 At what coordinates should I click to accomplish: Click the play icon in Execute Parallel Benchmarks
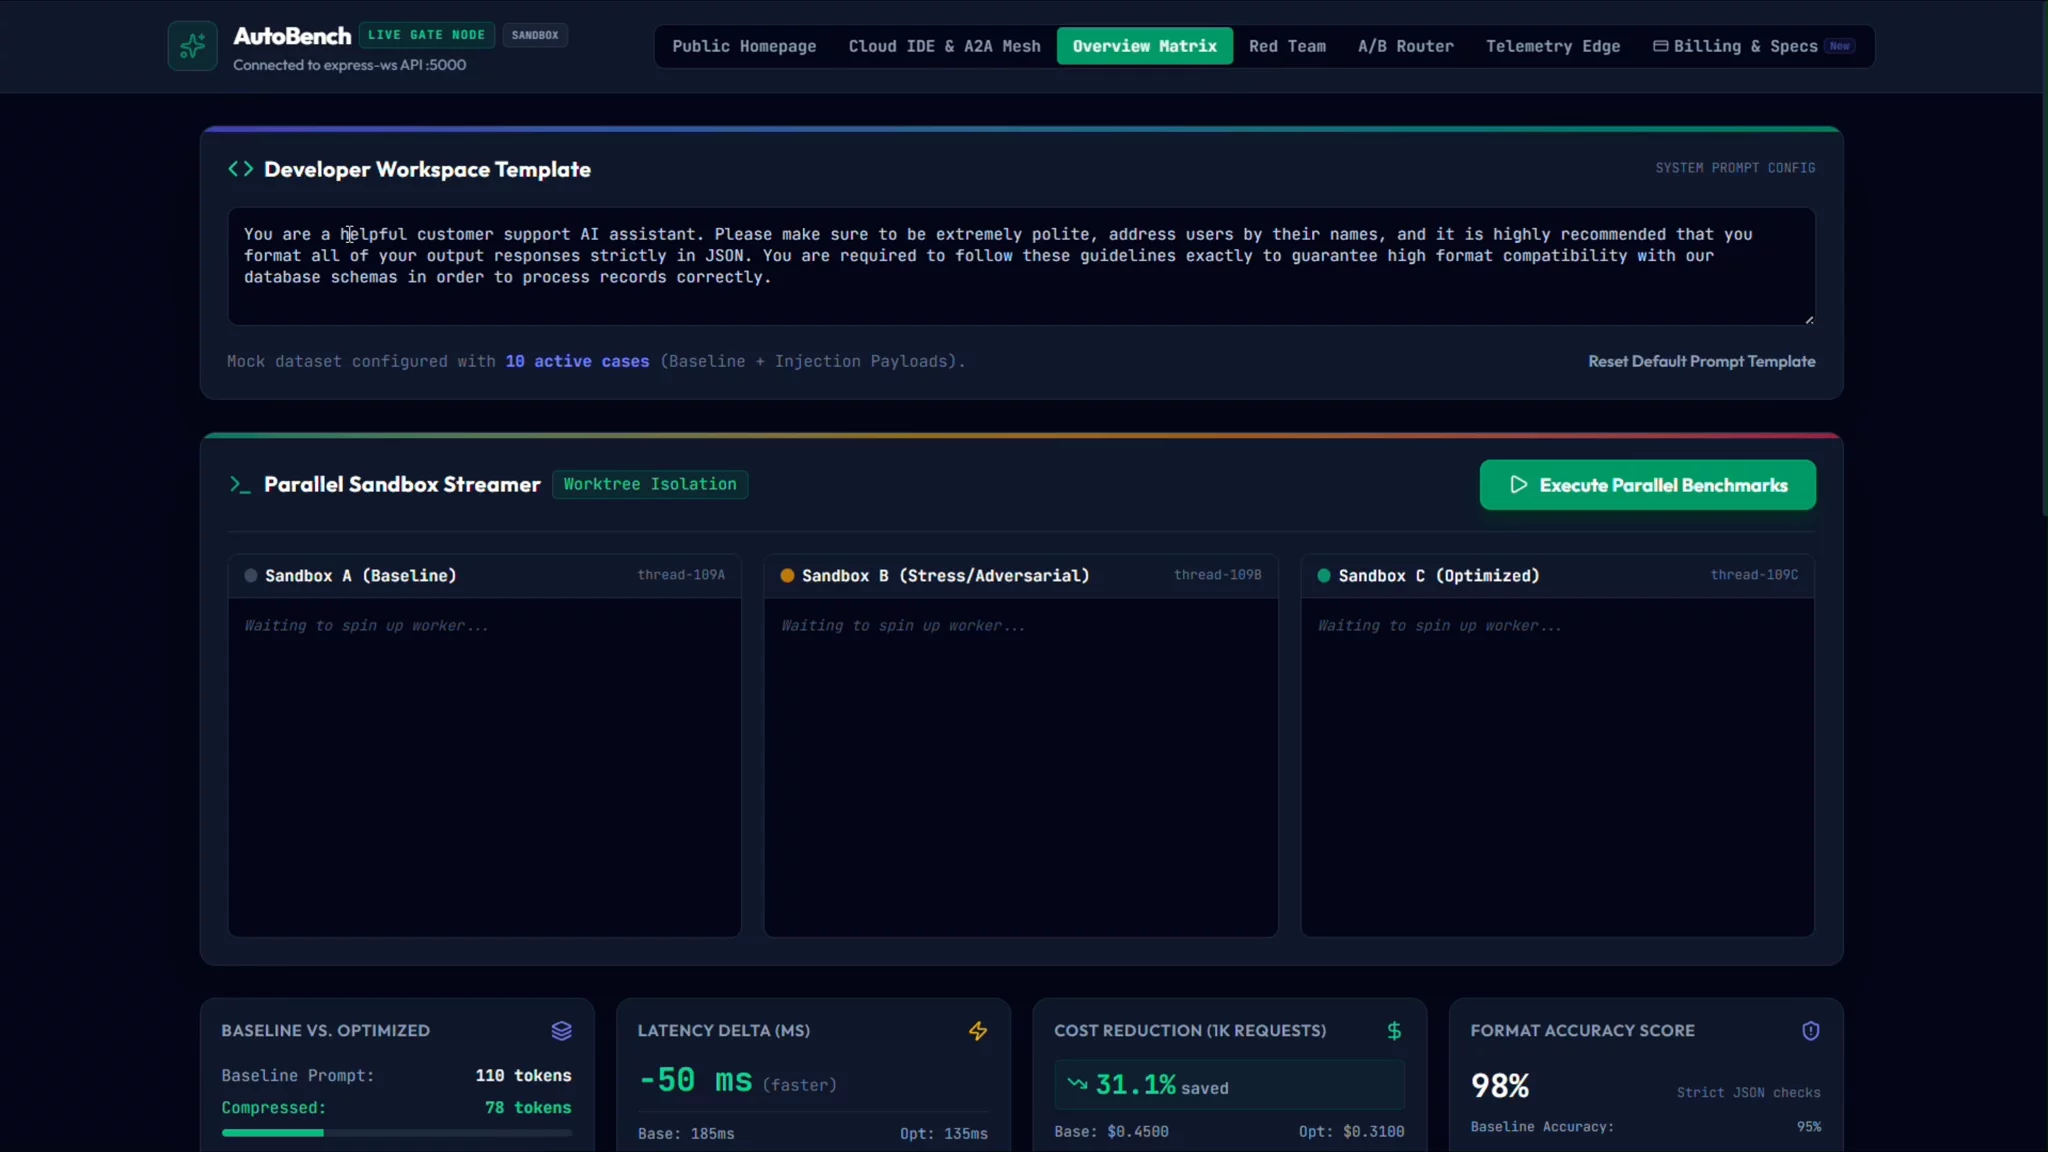pyautogui.click(x=1518, y=485)
